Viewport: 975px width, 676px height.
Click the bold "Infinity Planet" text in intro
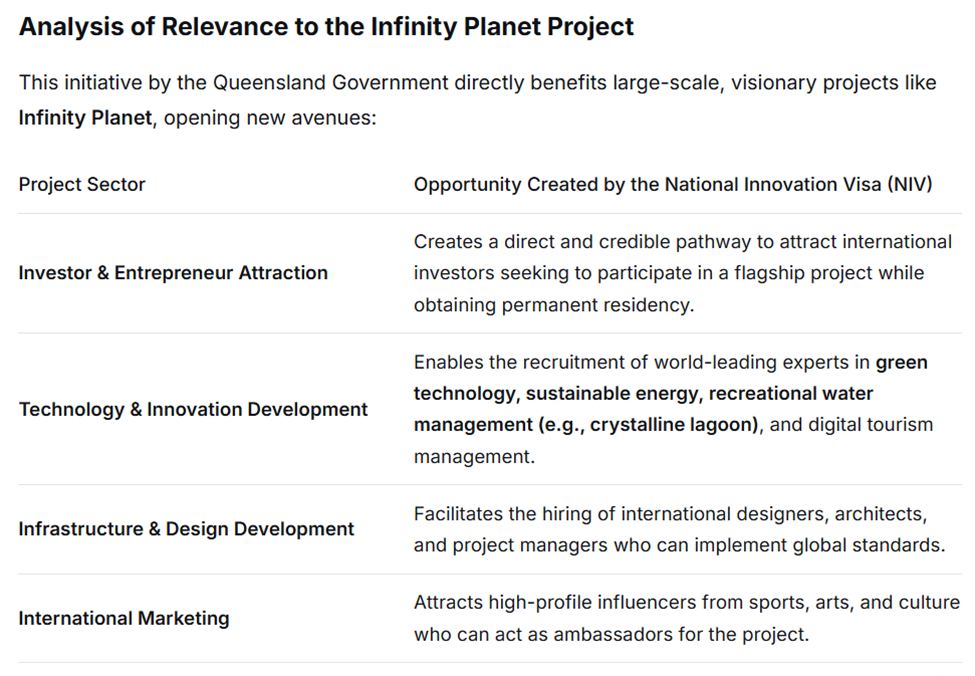pos(85,118)
